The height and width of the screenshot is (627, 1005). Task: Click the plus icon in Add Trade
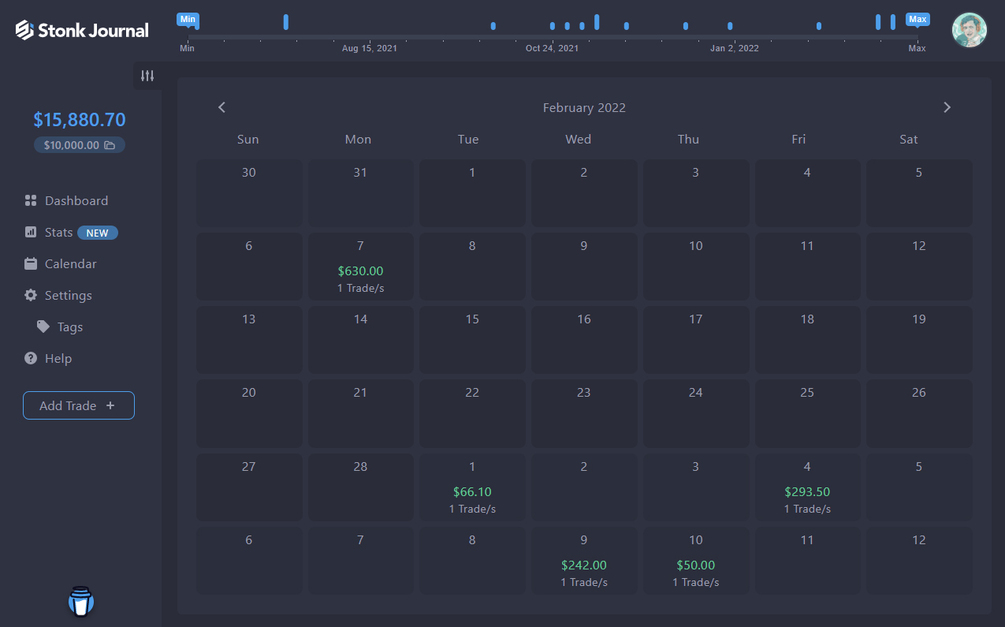click(110, 406)
